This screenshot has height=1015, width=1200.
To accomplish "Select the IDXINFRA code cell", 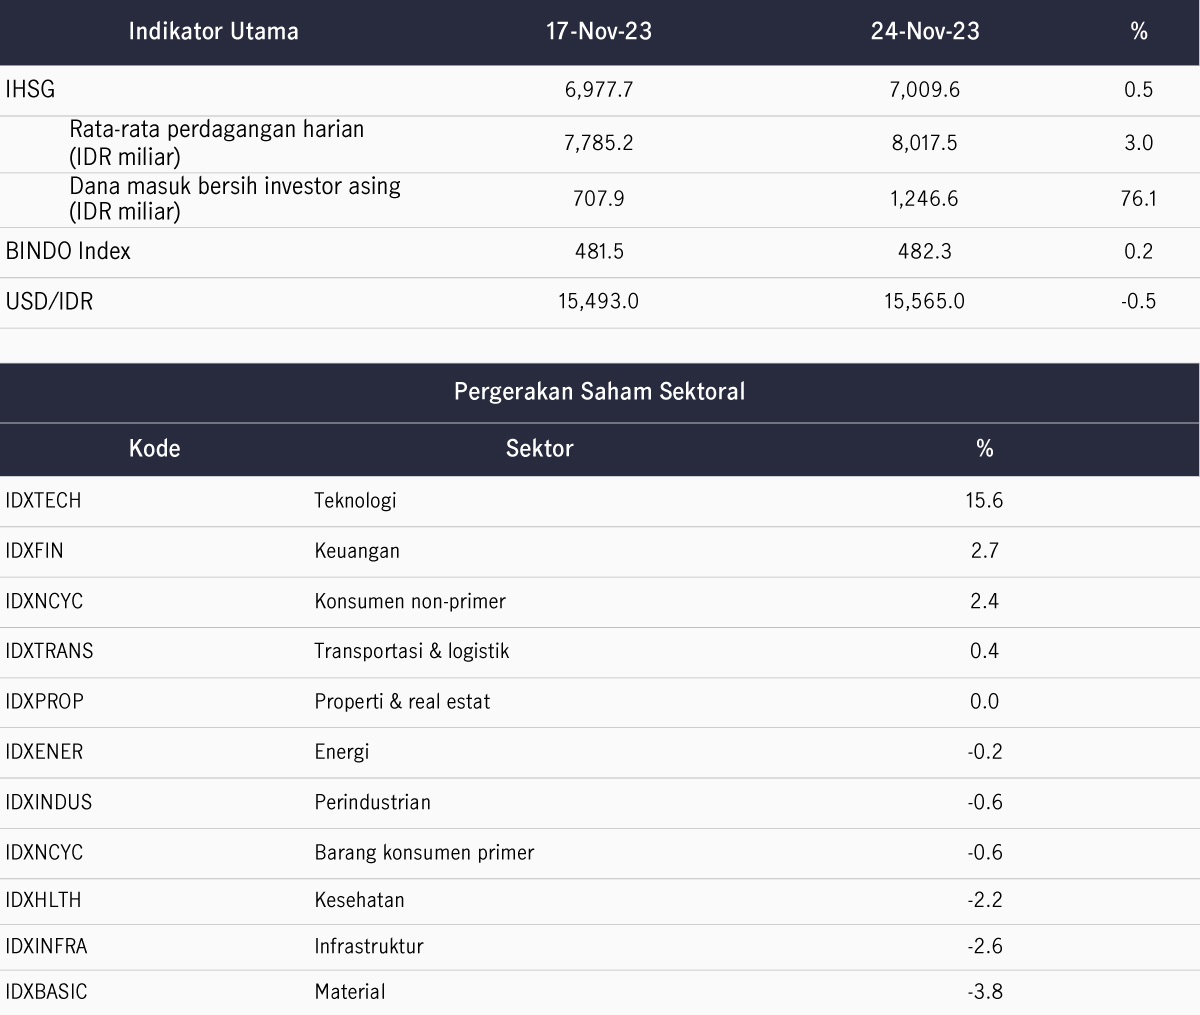I will pyautogui.click(x=46, y=946).
